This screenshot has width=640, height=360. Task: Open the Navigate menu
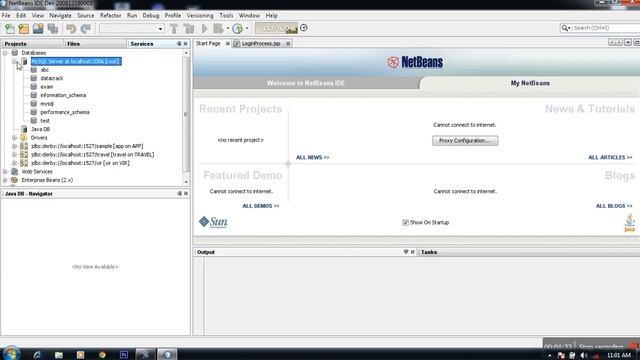(60, 16)
